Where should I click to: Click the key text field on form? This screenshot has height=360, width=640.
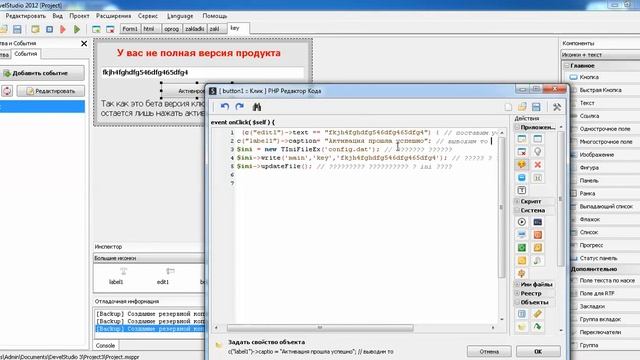click(x=202, y=72)
